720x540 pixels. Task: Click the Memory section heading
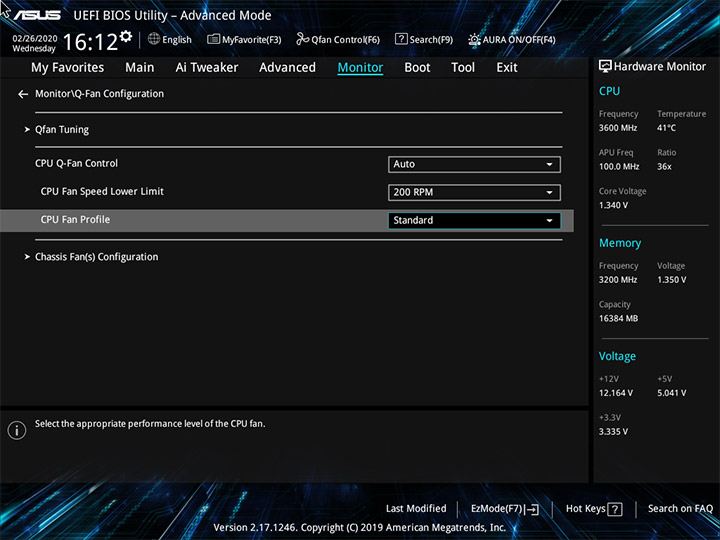620,243
